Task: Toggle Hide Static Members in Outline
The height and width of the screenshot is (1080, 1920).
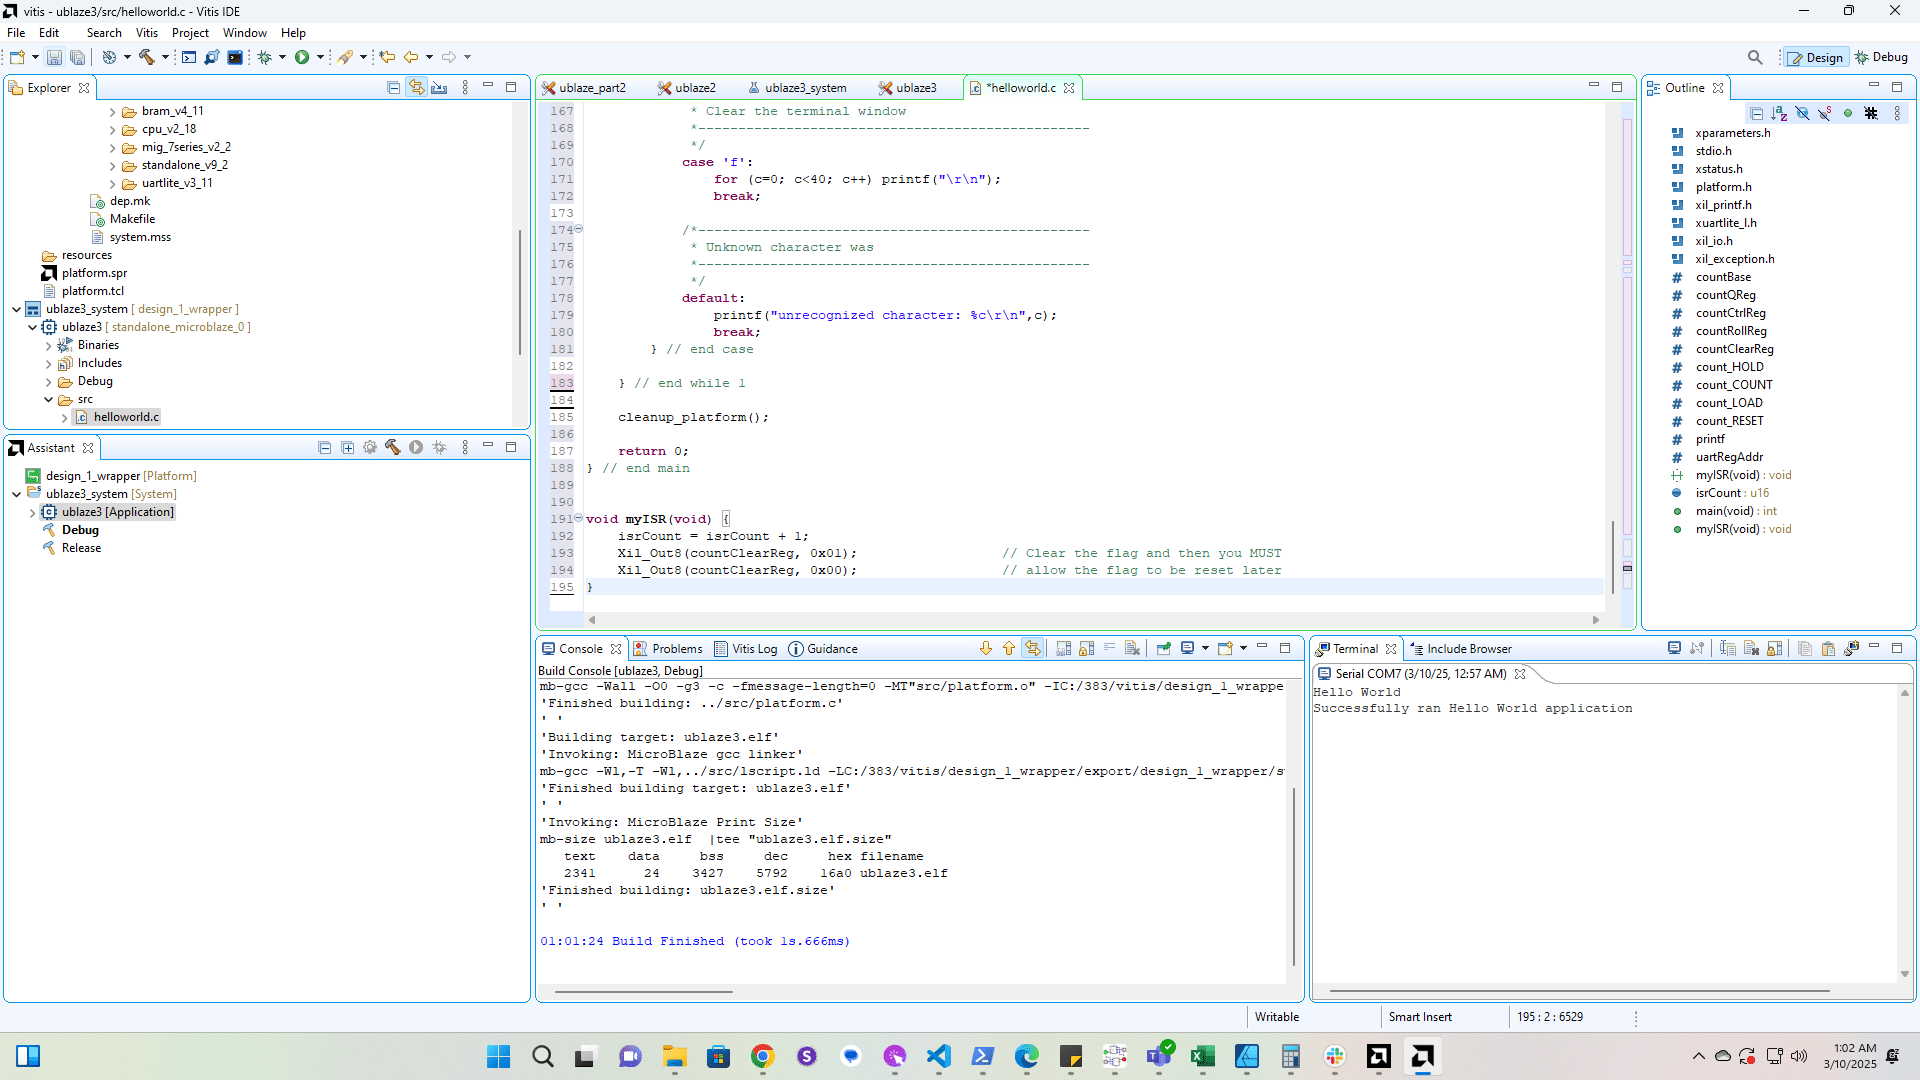Action: 1825,113
